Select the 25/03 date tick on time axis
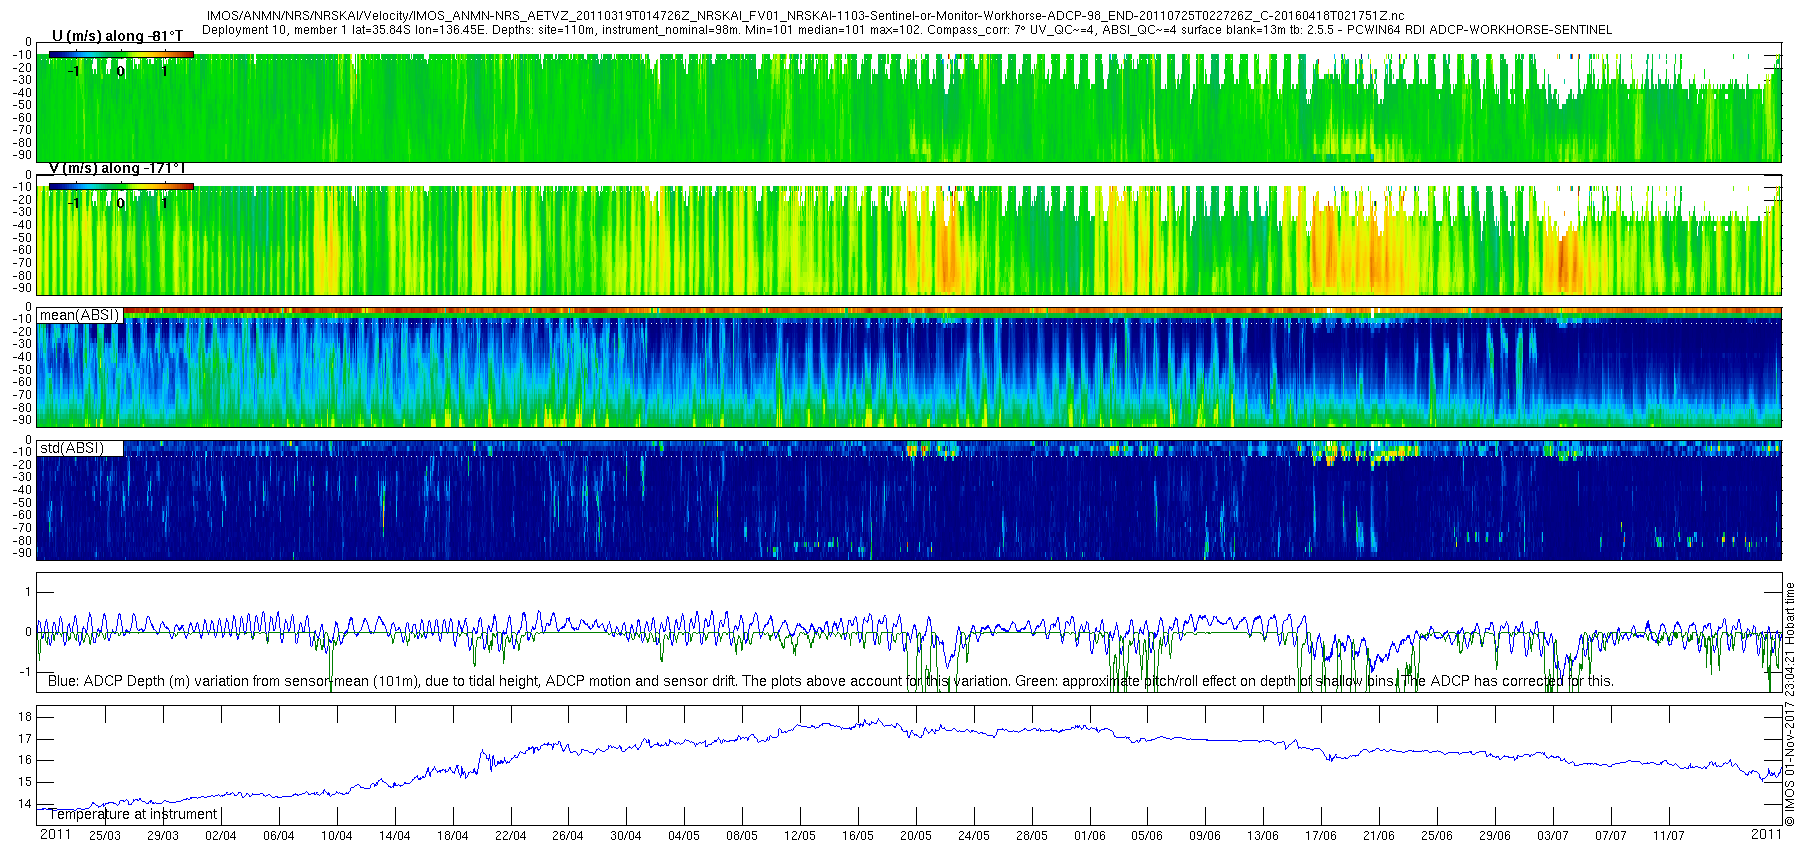The image size is (1800, 850). pos(105,836)
